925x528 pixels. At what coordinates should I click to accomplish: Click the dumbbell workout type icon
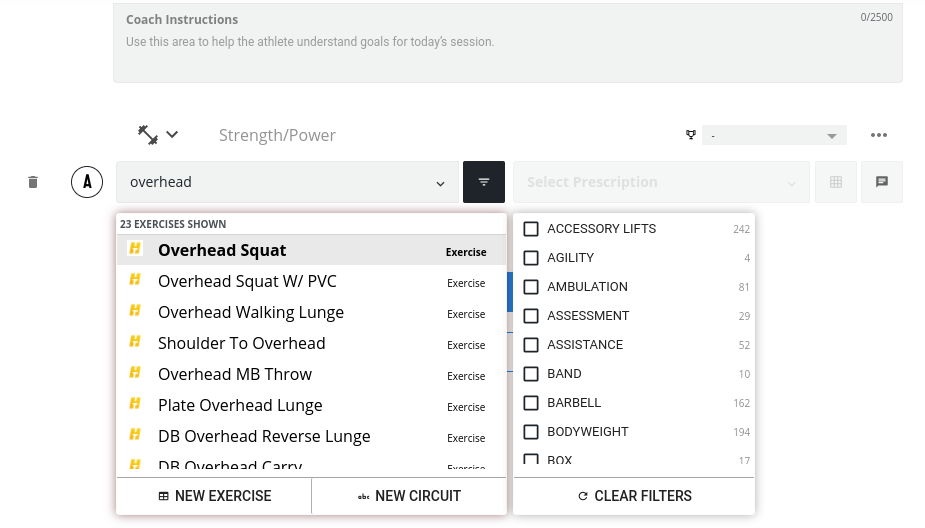(x=148, y=135)
